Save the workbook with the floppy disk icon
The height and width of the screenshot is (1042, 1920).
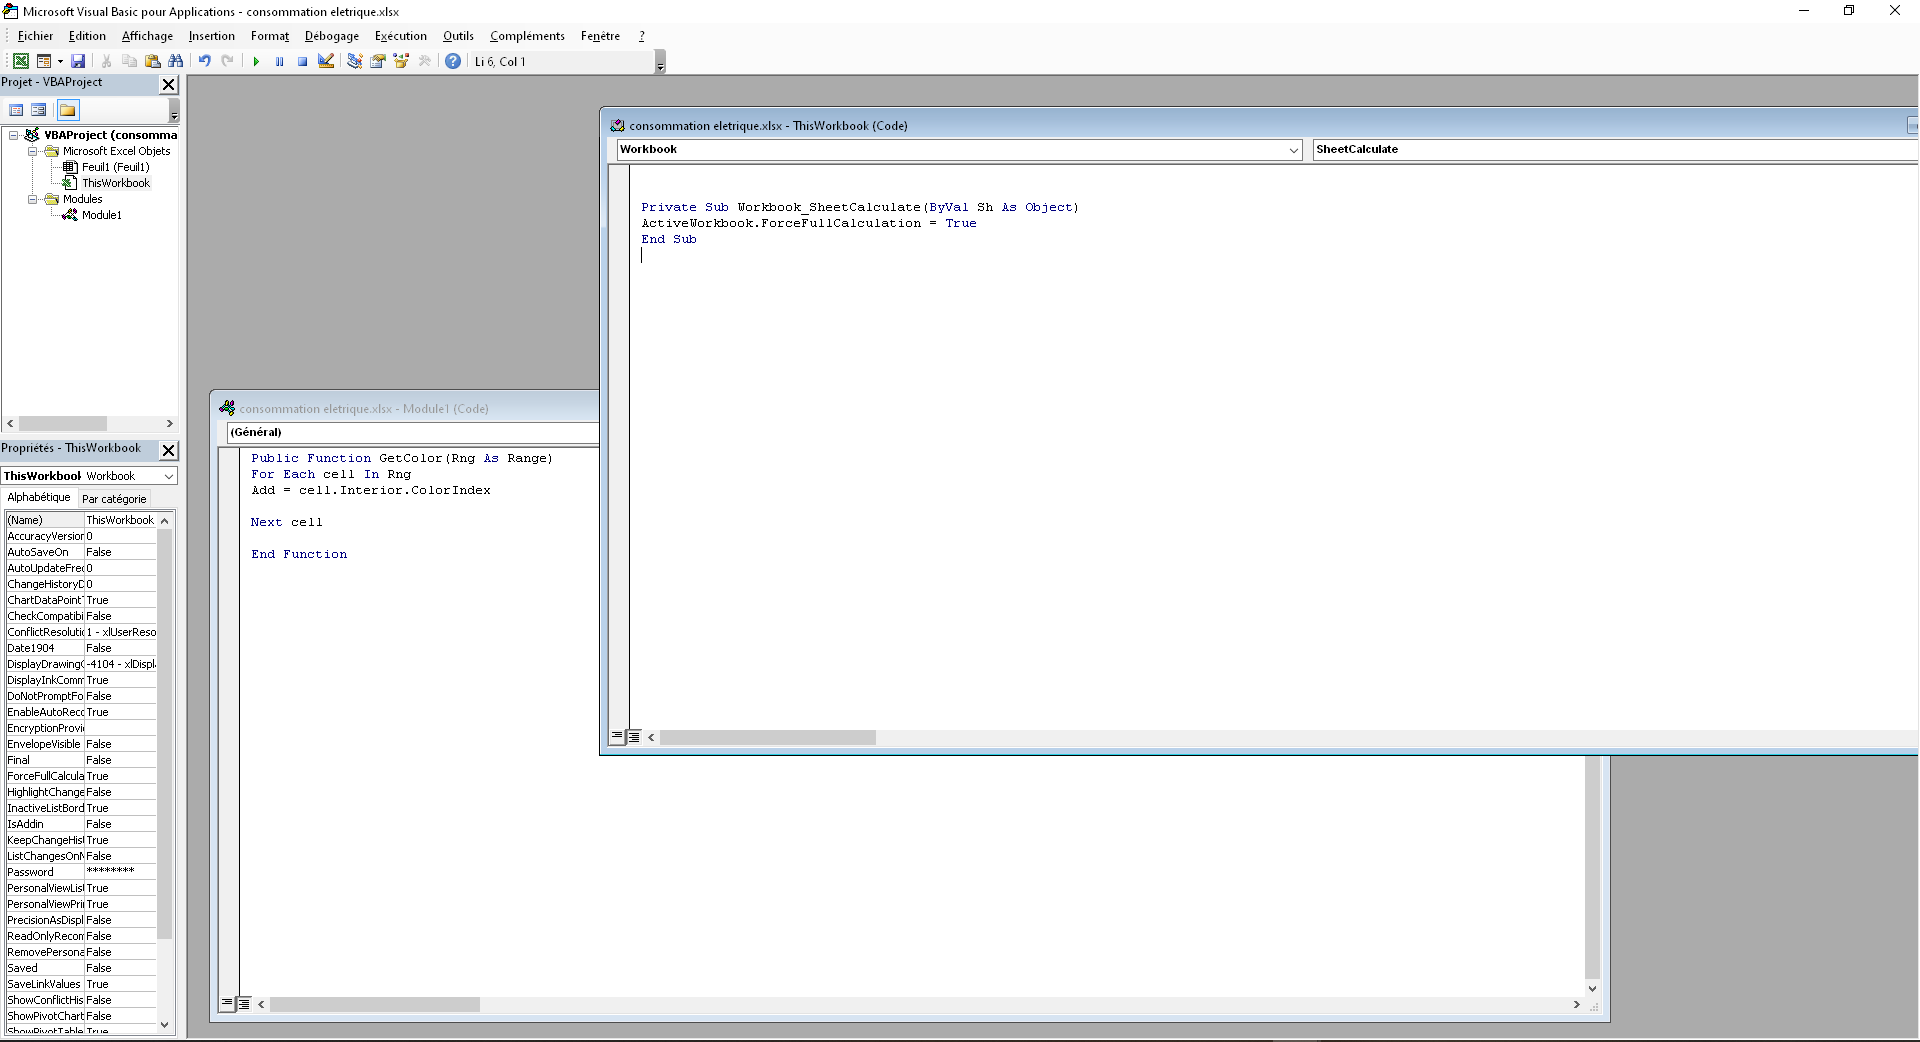pos(78,61)
